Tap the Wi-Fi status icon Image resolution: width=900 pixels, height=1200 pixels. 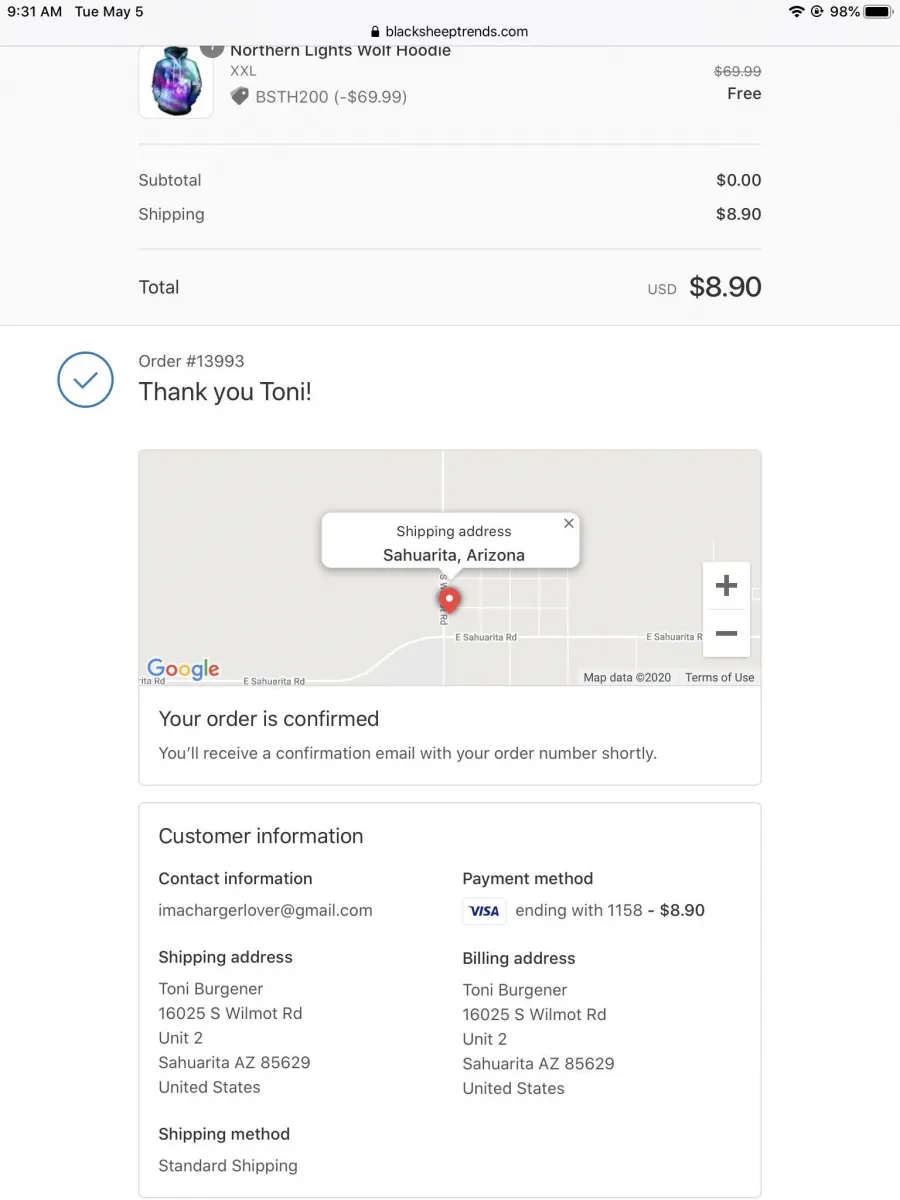796,12
